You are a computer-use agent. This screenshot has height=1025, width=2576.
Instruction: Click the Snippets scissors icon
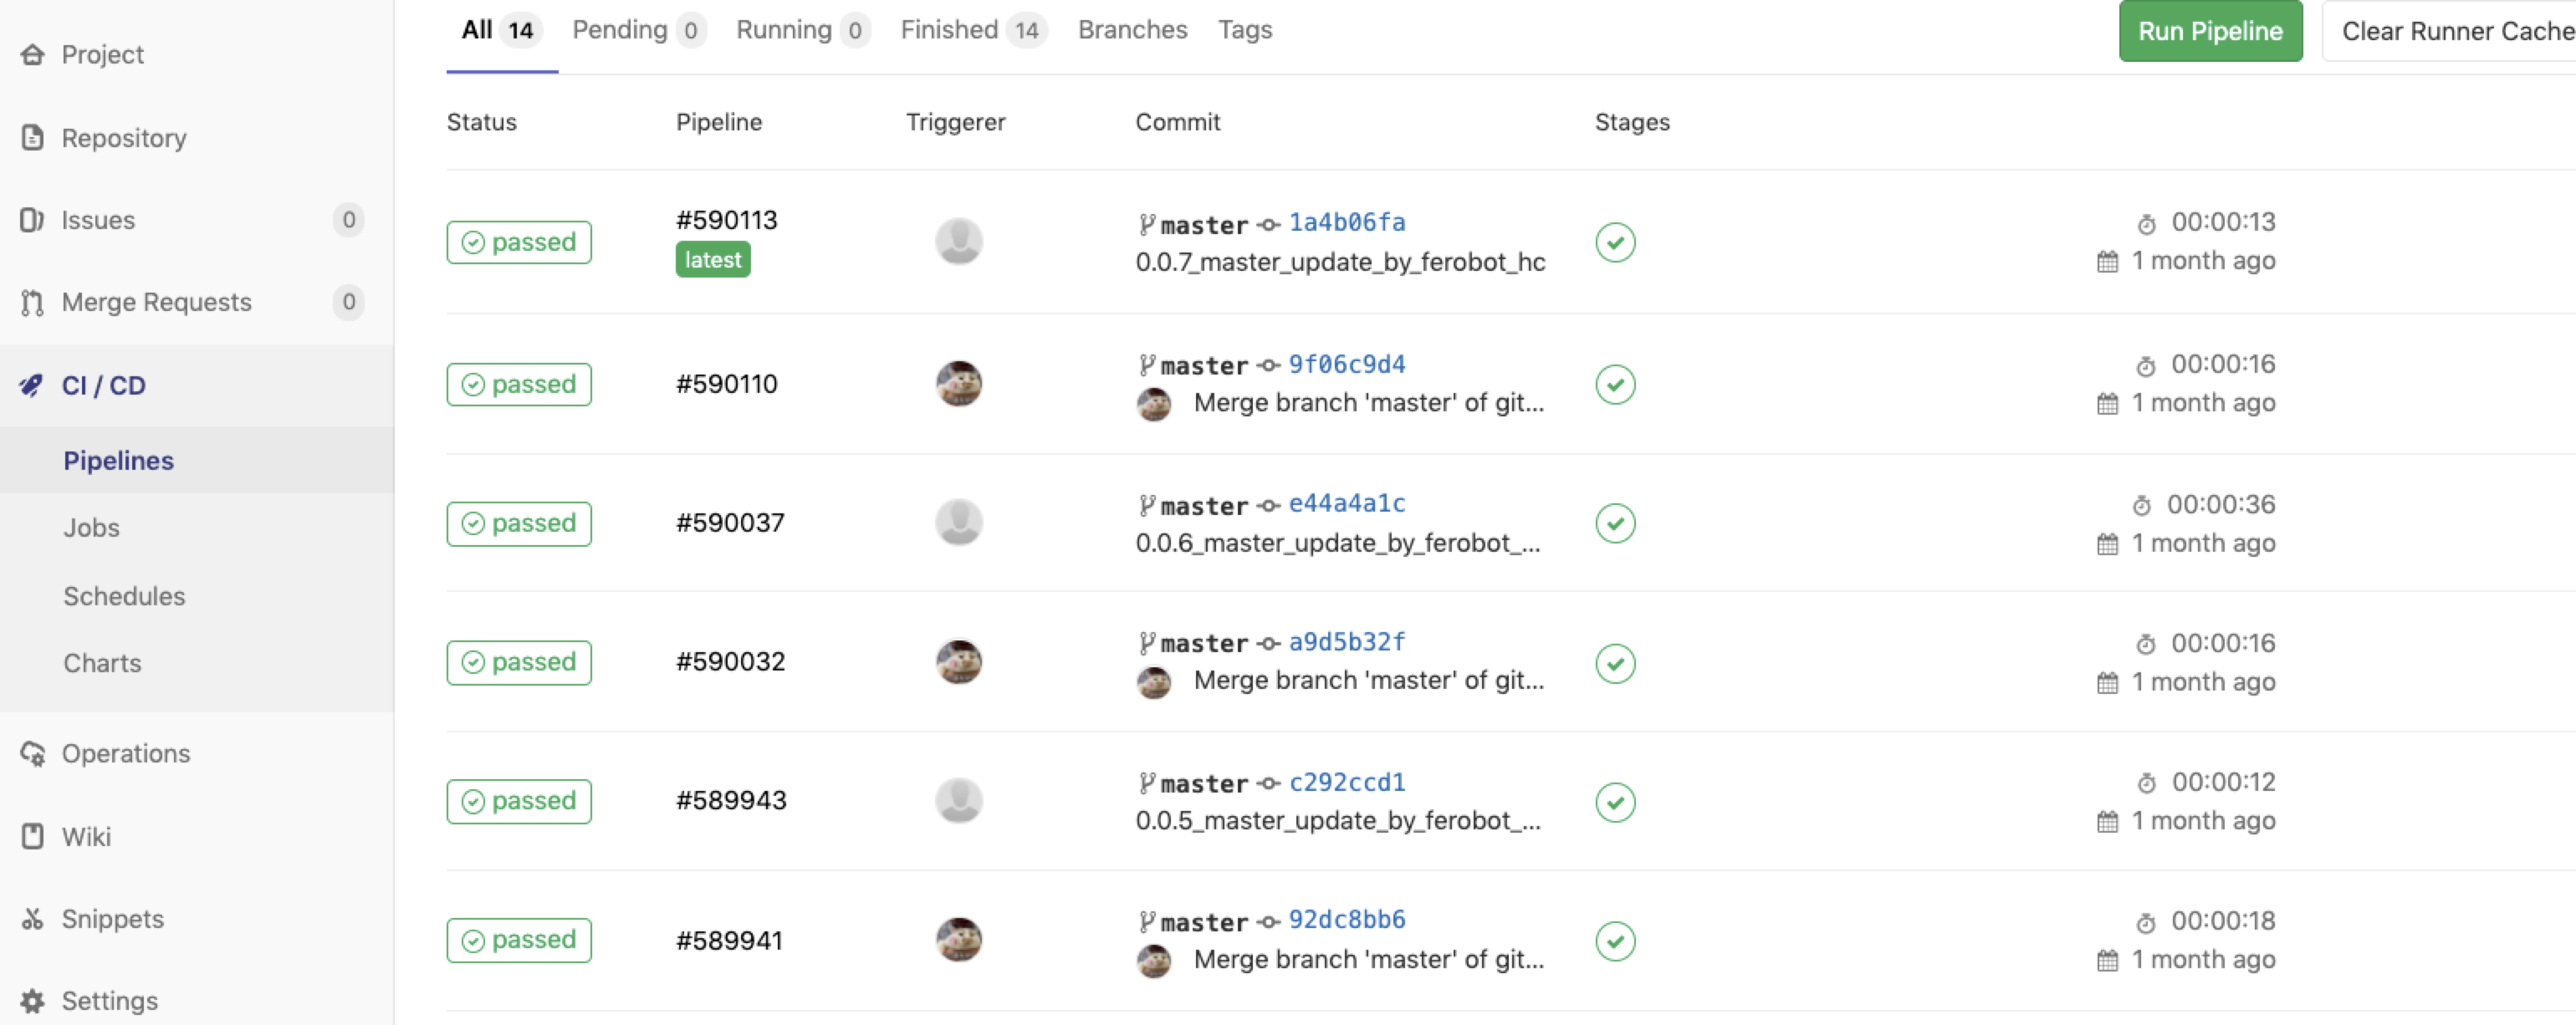(32, 918)
